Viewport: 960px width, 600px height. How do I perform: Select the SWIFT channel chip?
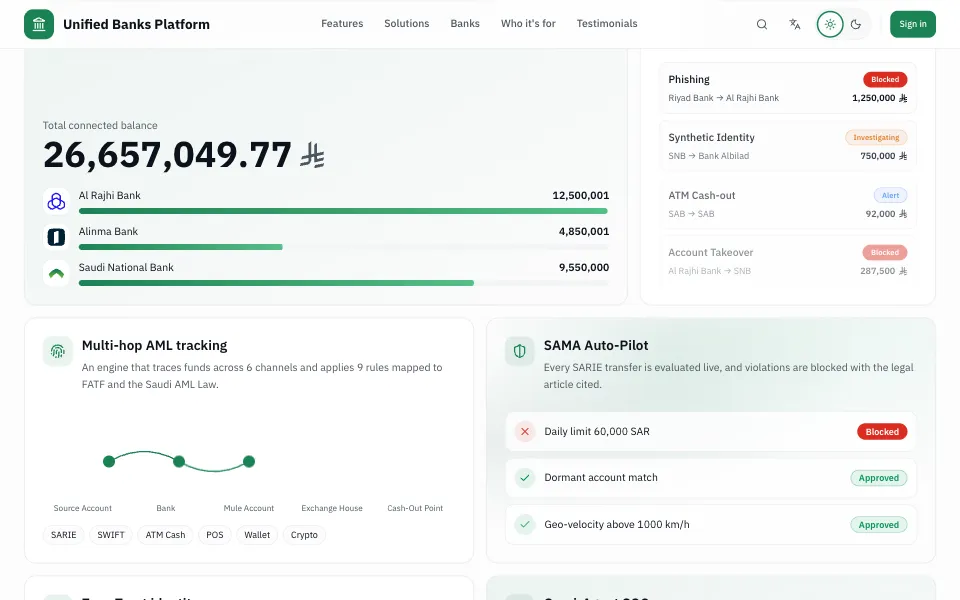coord(111,535)
